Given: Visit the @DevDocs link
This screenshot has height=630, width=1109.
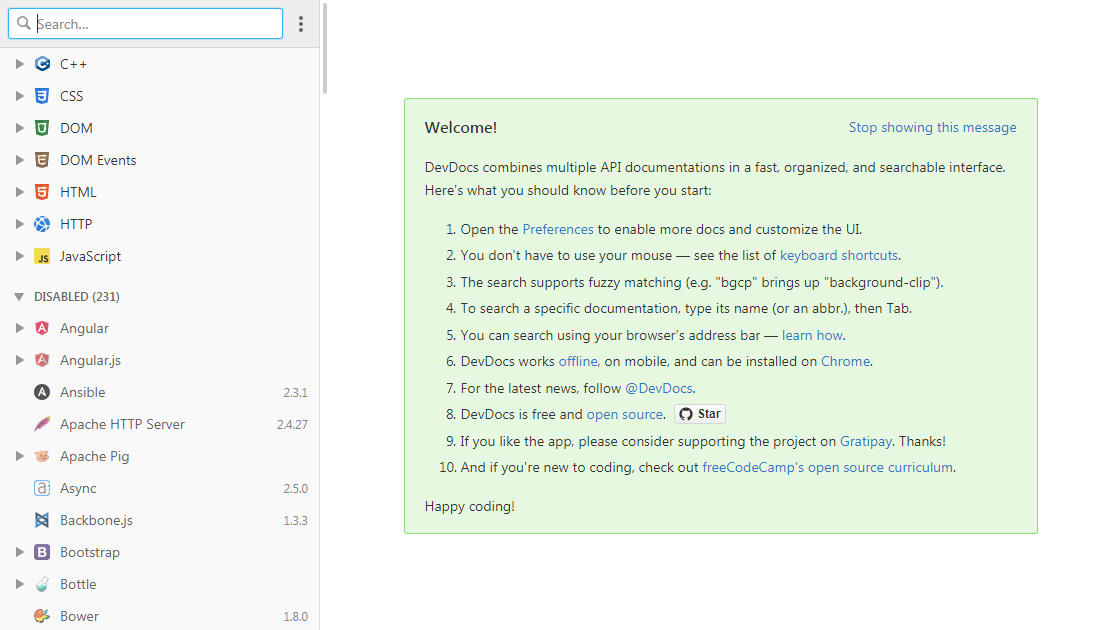Looking at the screenshot, I should [658, 388].
